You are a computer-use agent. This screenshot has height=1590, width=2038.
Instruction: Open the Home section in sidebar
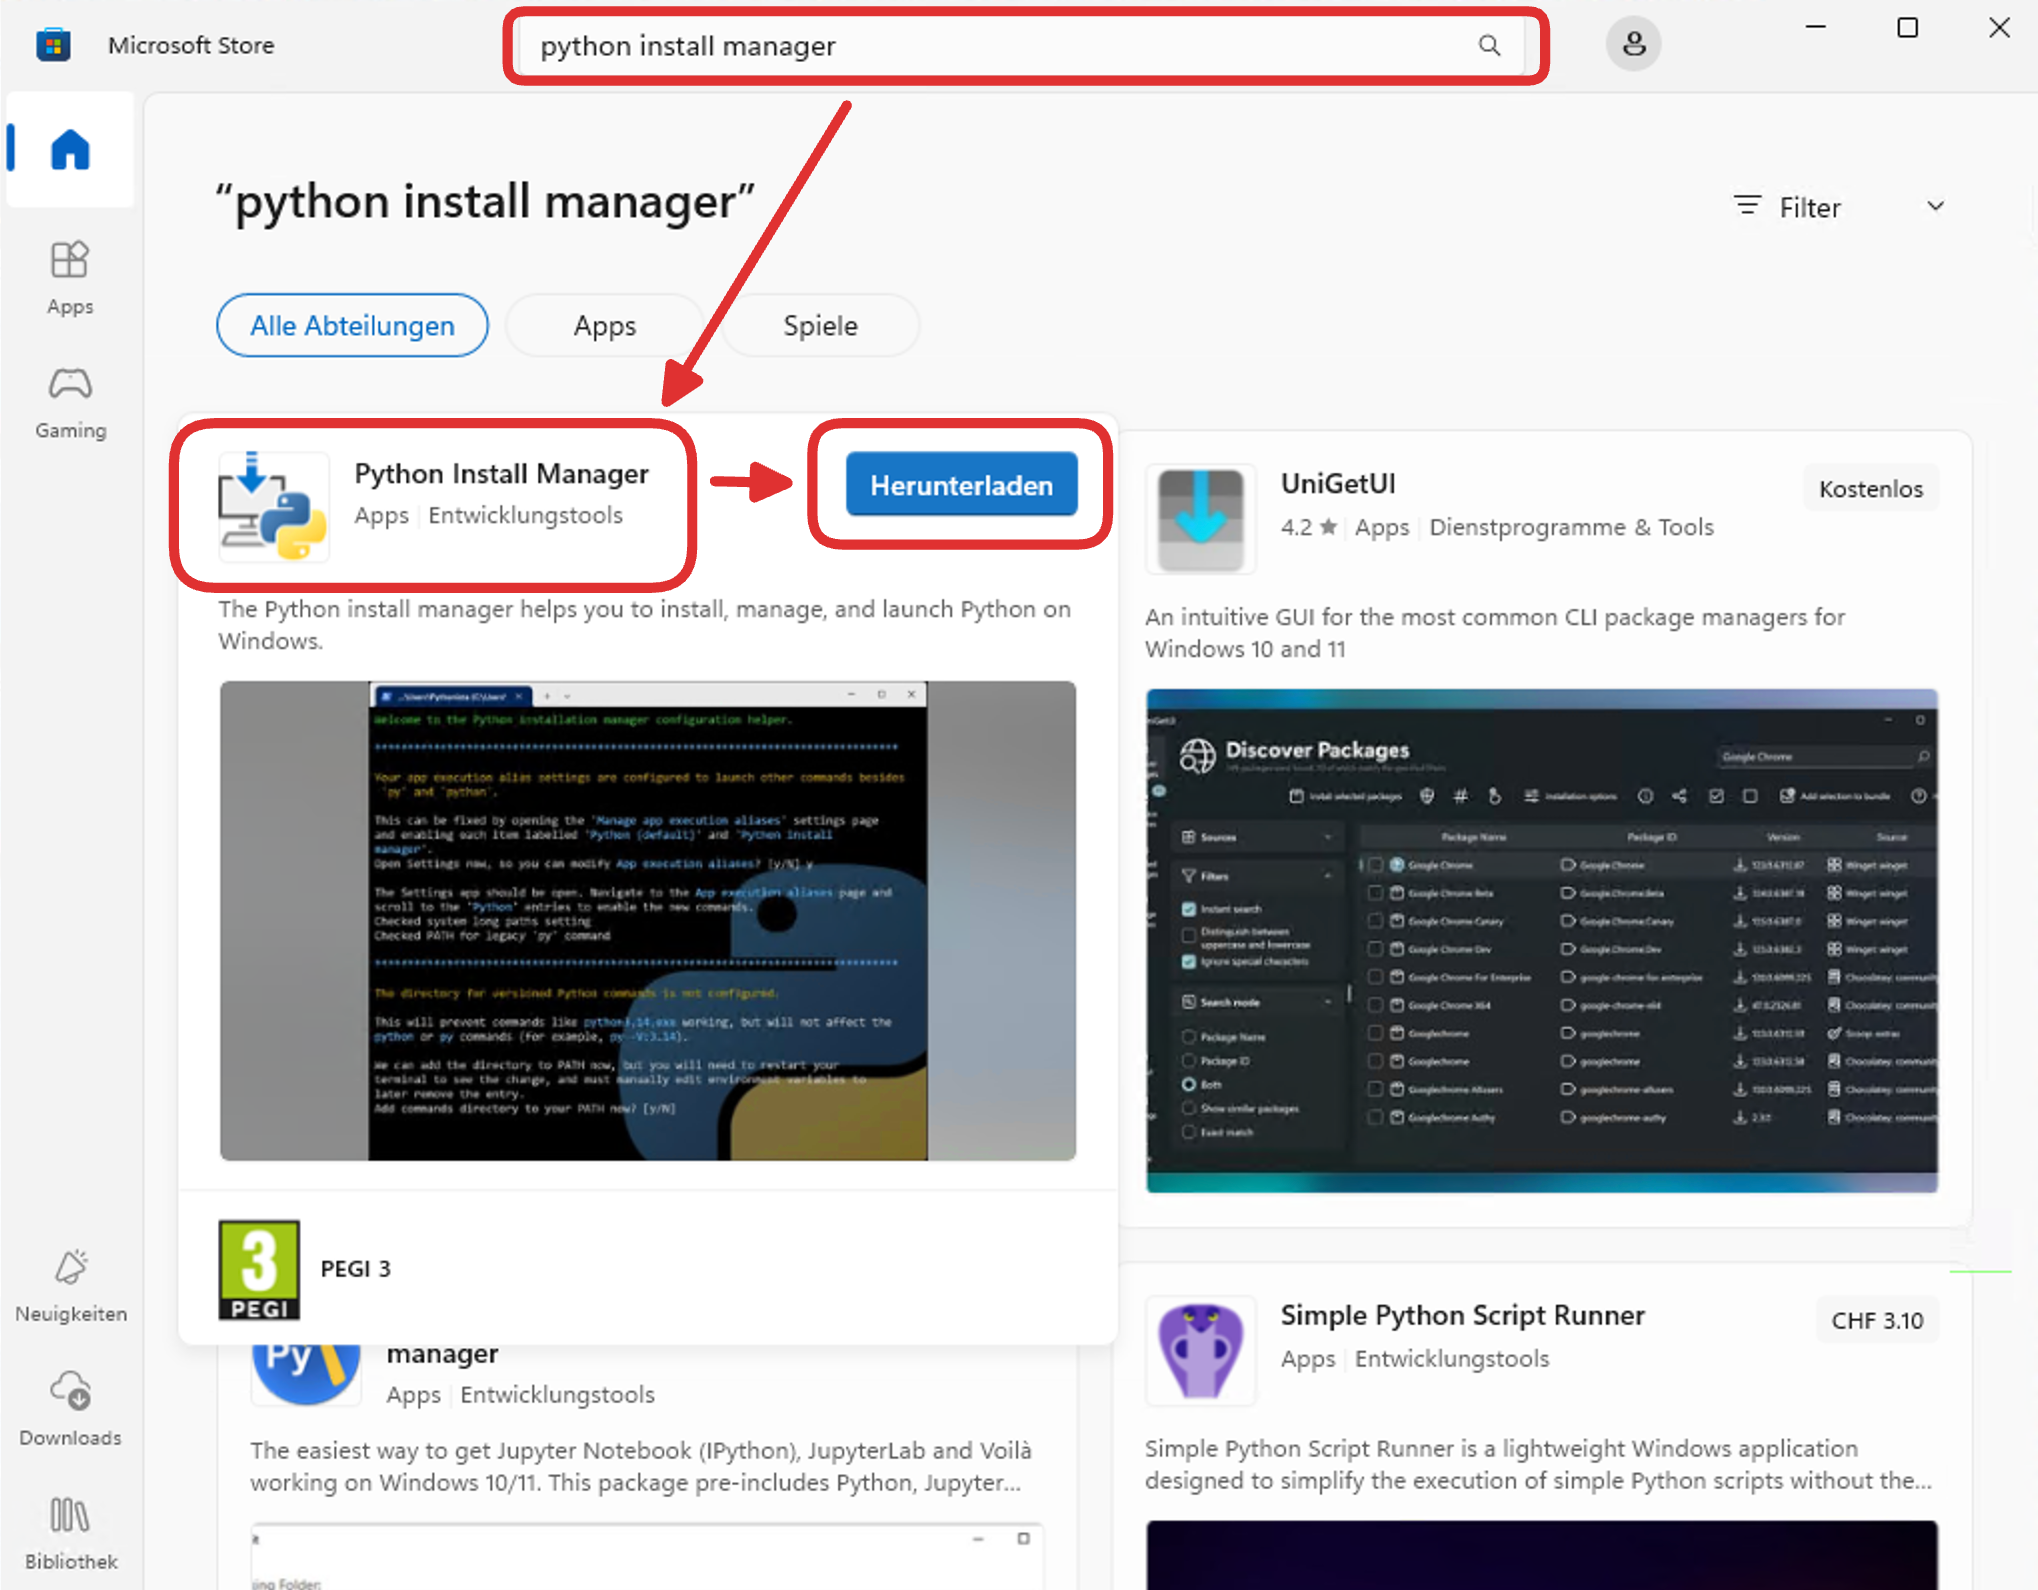(x=70, y=150)
